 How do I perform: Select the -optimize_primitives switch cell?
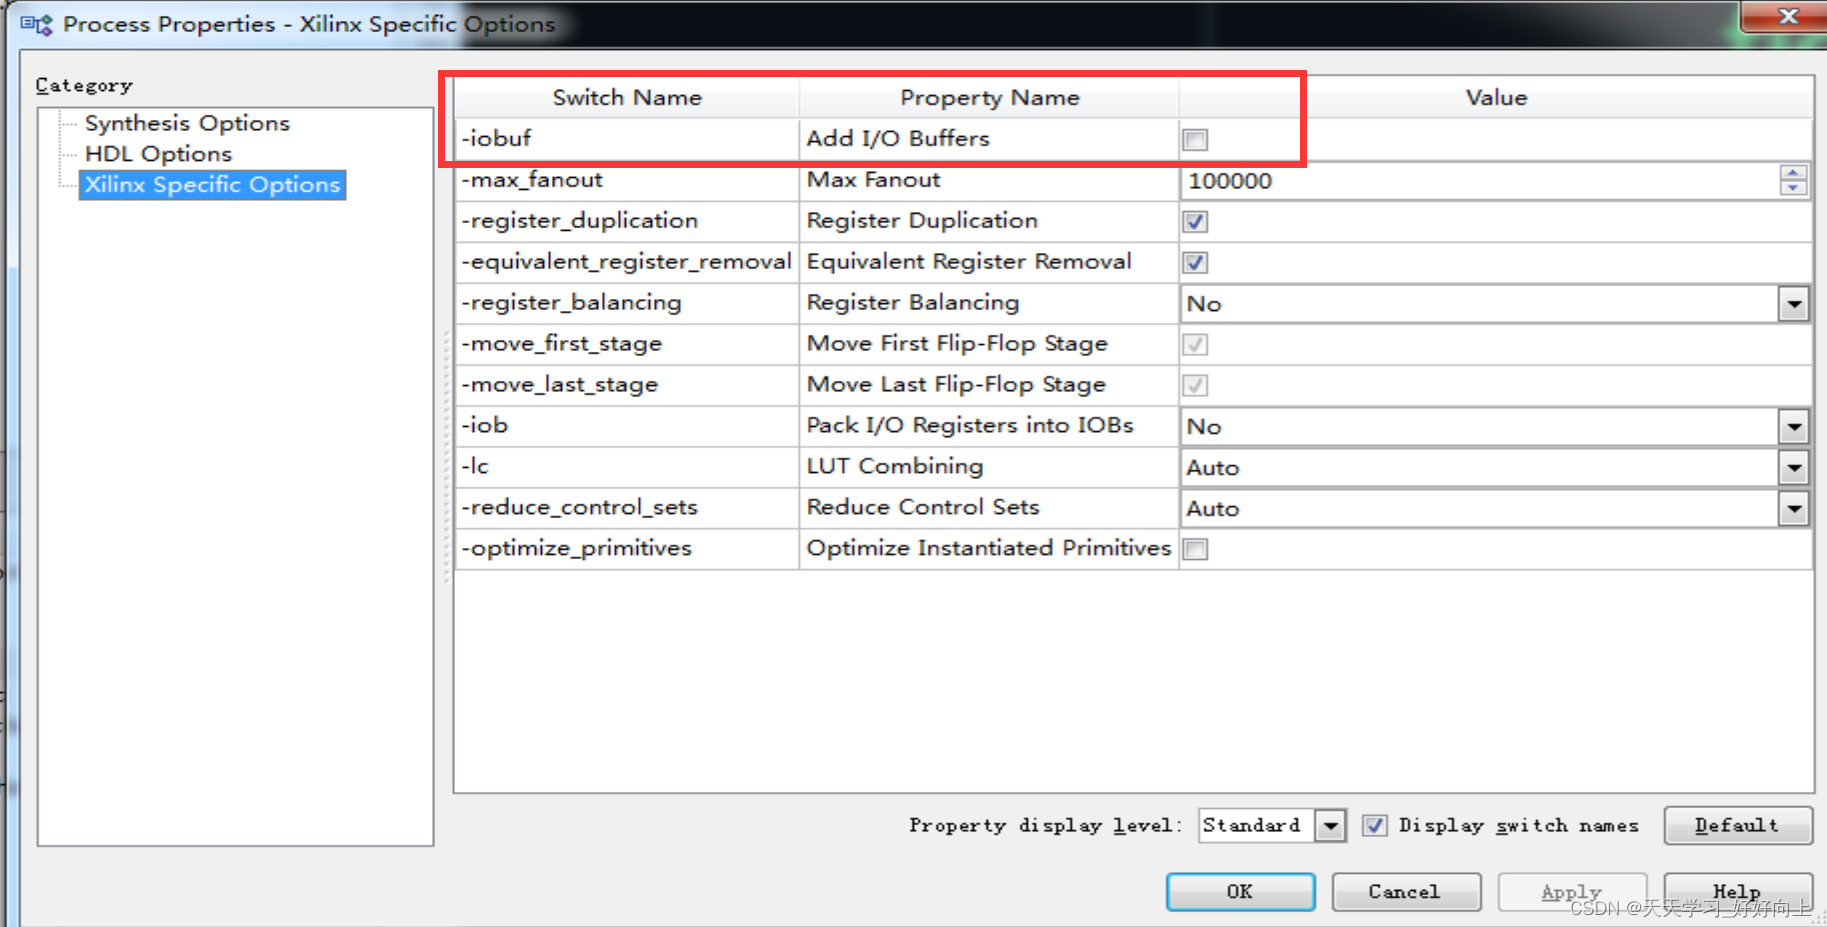pyautogui.click(x=627, y=549)
